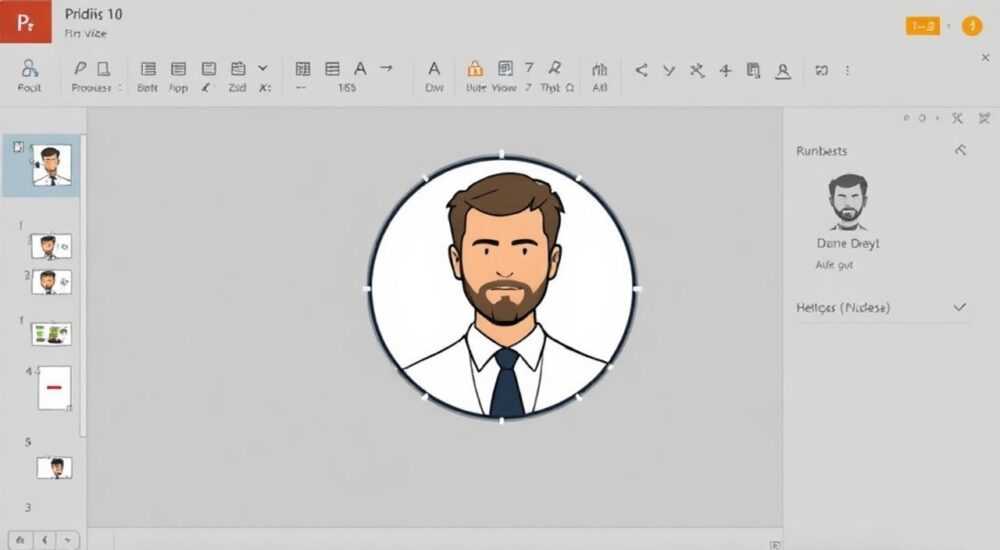Click the chart icon labeled All
This screenshot has height=550, width=1000.
click(x=599, y=69)
